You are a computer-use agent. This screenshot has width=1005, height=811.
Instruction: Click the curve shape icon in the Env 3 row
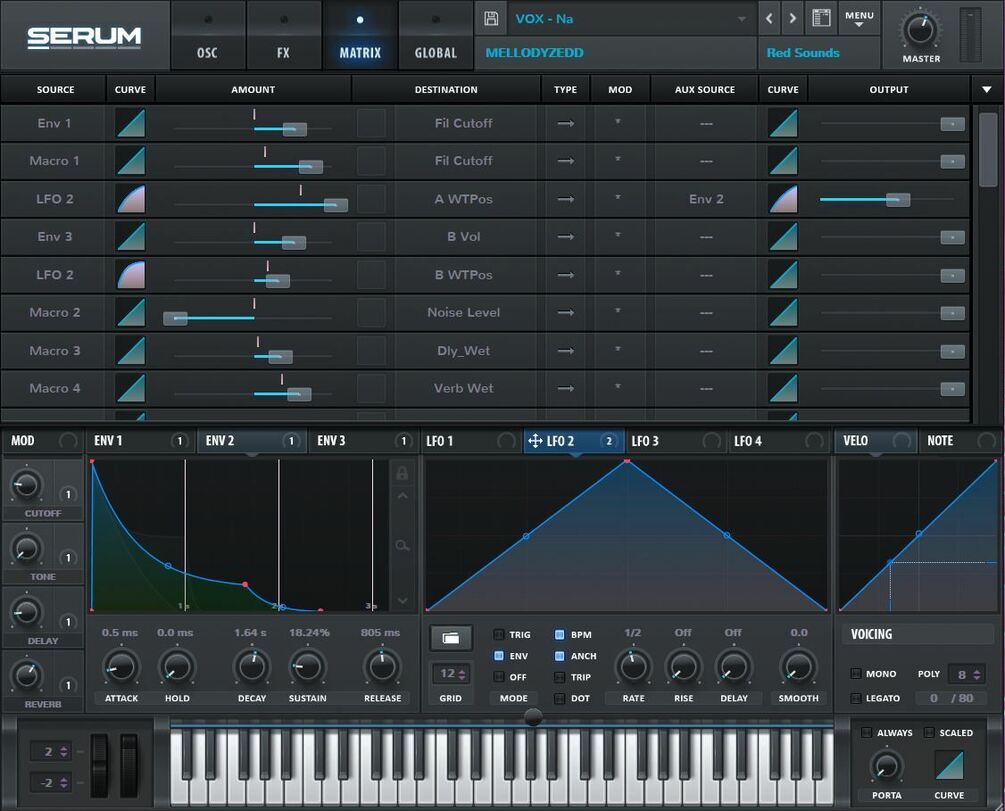click(x=131, y=237)
